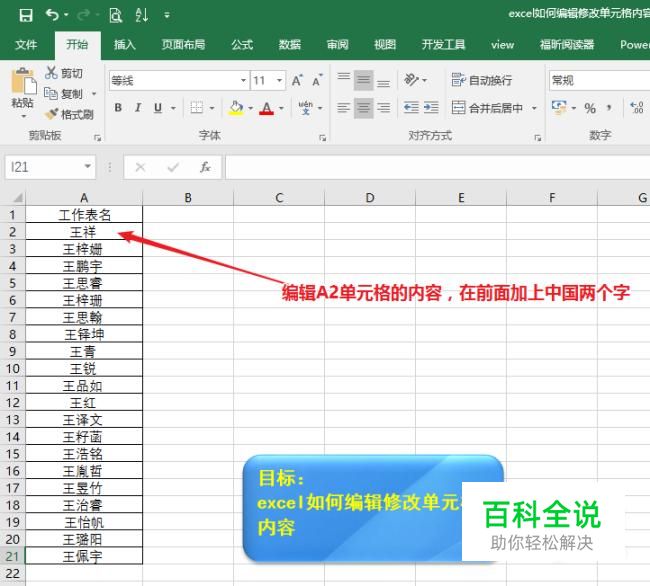Click the formula bar Enter checkmark icon
Viewport: 650px width, 586px height.
click(x=173, y=167)
